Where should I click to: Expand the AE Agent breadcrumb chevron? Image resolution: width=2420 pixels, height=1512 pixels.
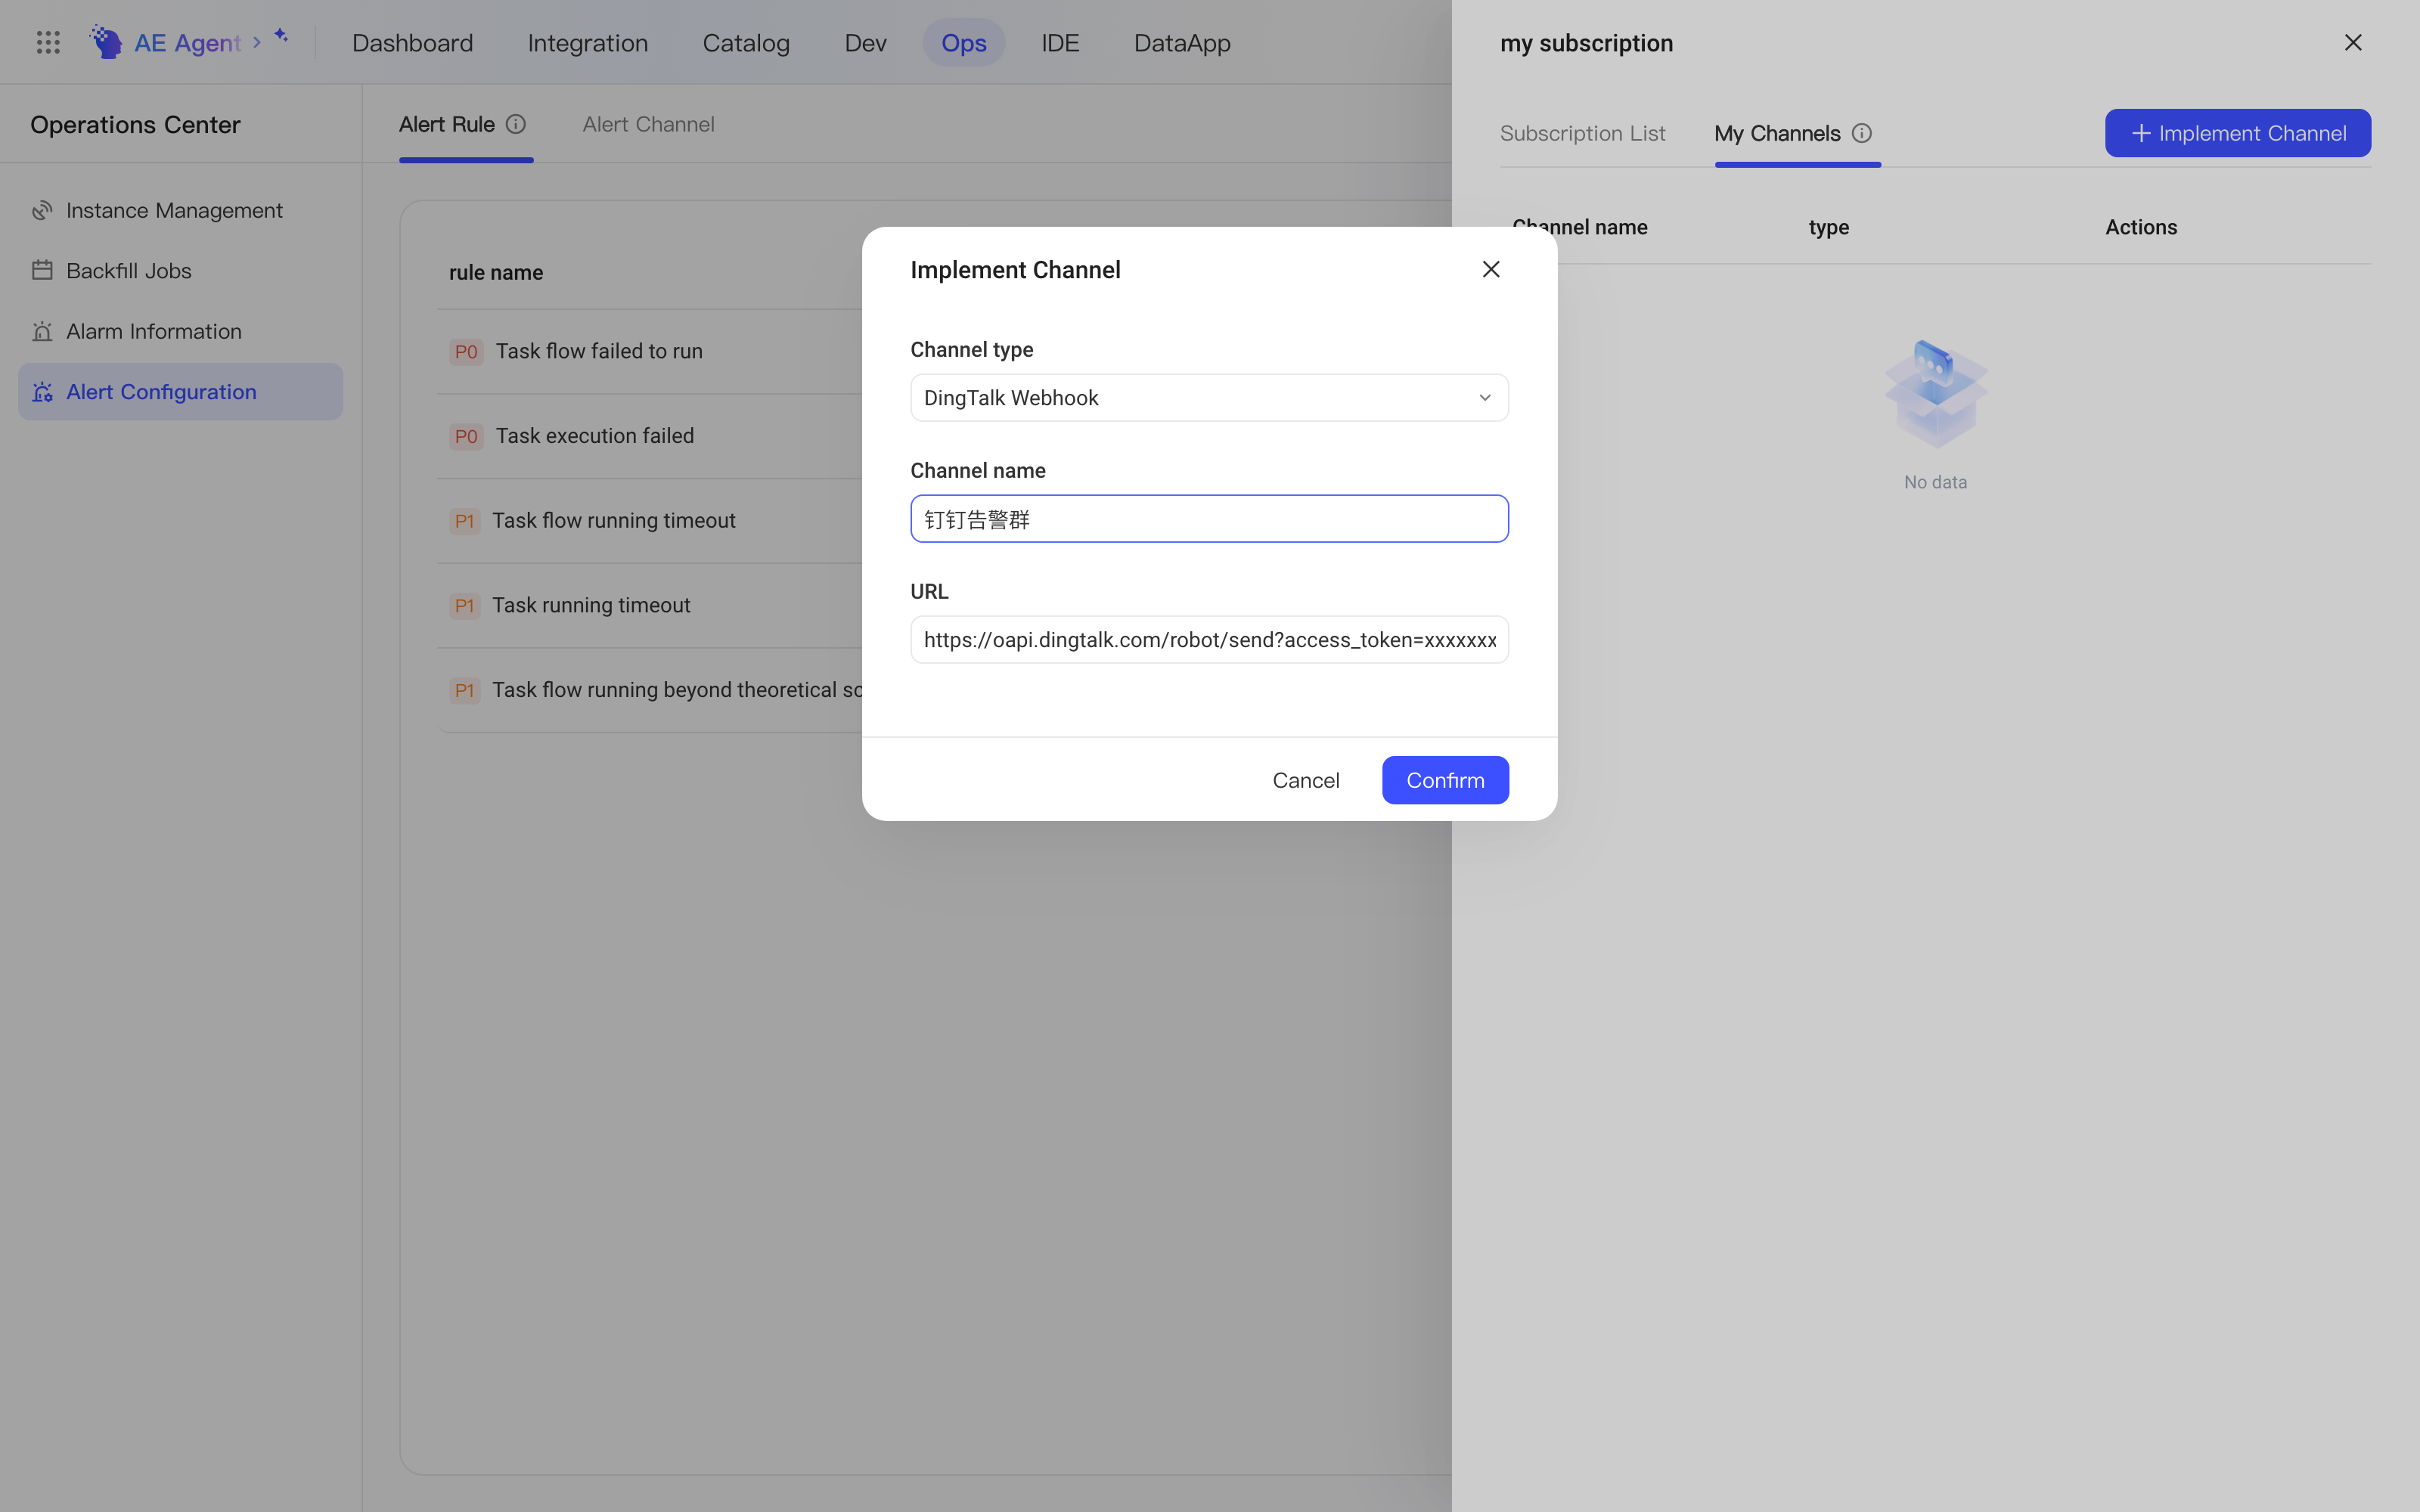(x=257, y=42)
